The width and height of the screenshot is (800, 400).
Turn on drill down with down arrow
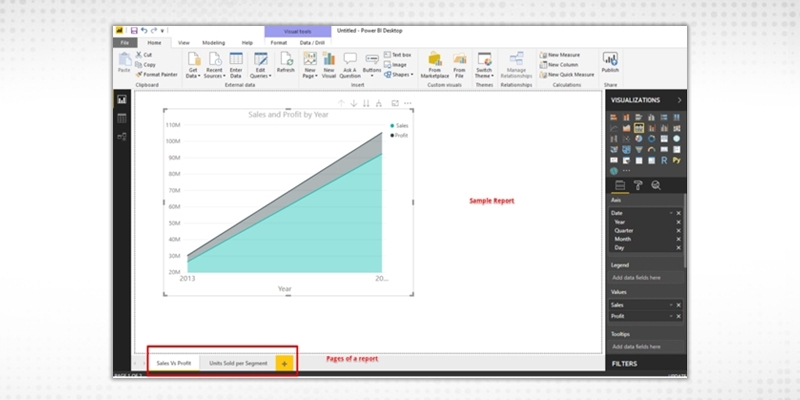click(x=354, y=103)
